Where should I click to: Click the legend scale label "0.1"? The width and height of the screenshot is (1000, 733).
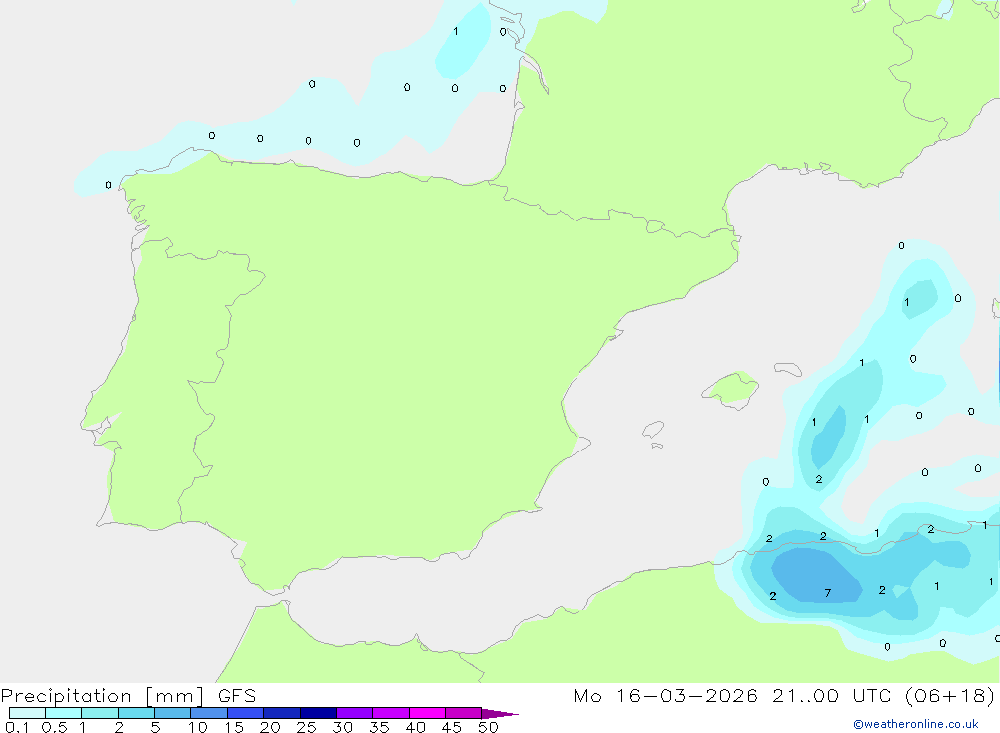point(17,727)
